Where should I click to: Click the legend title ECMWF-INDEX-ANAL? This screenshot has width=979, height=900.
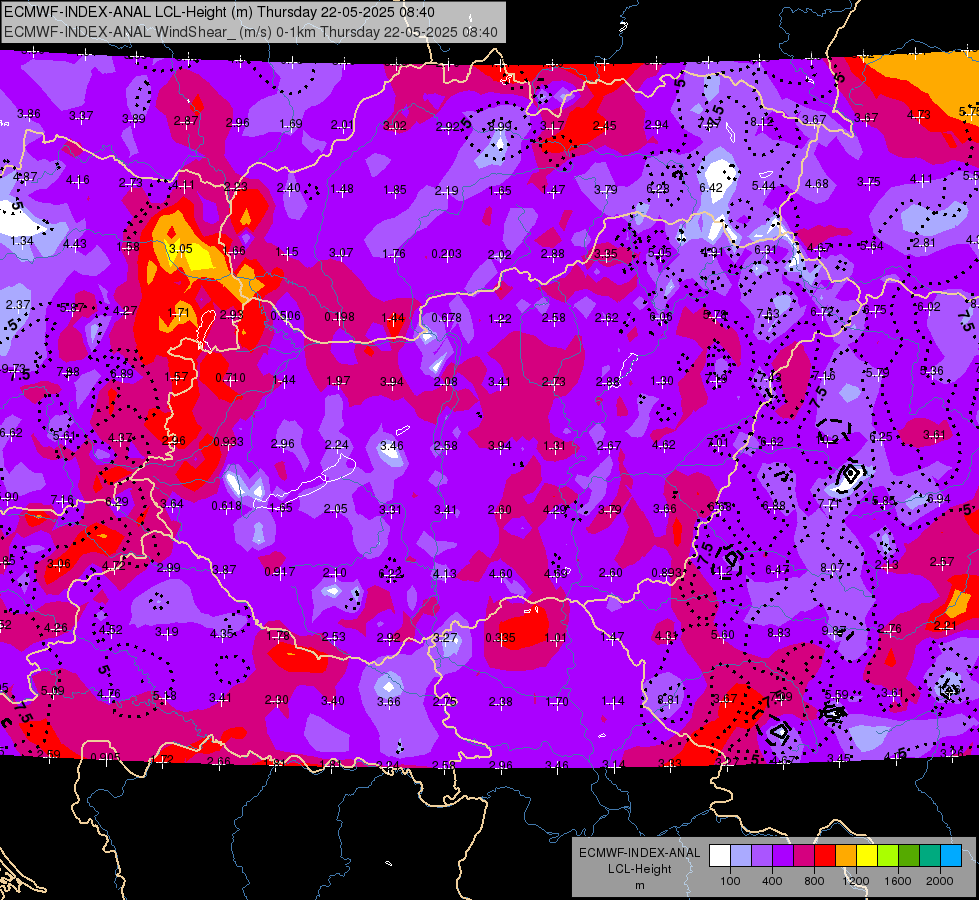click(639, 853)
